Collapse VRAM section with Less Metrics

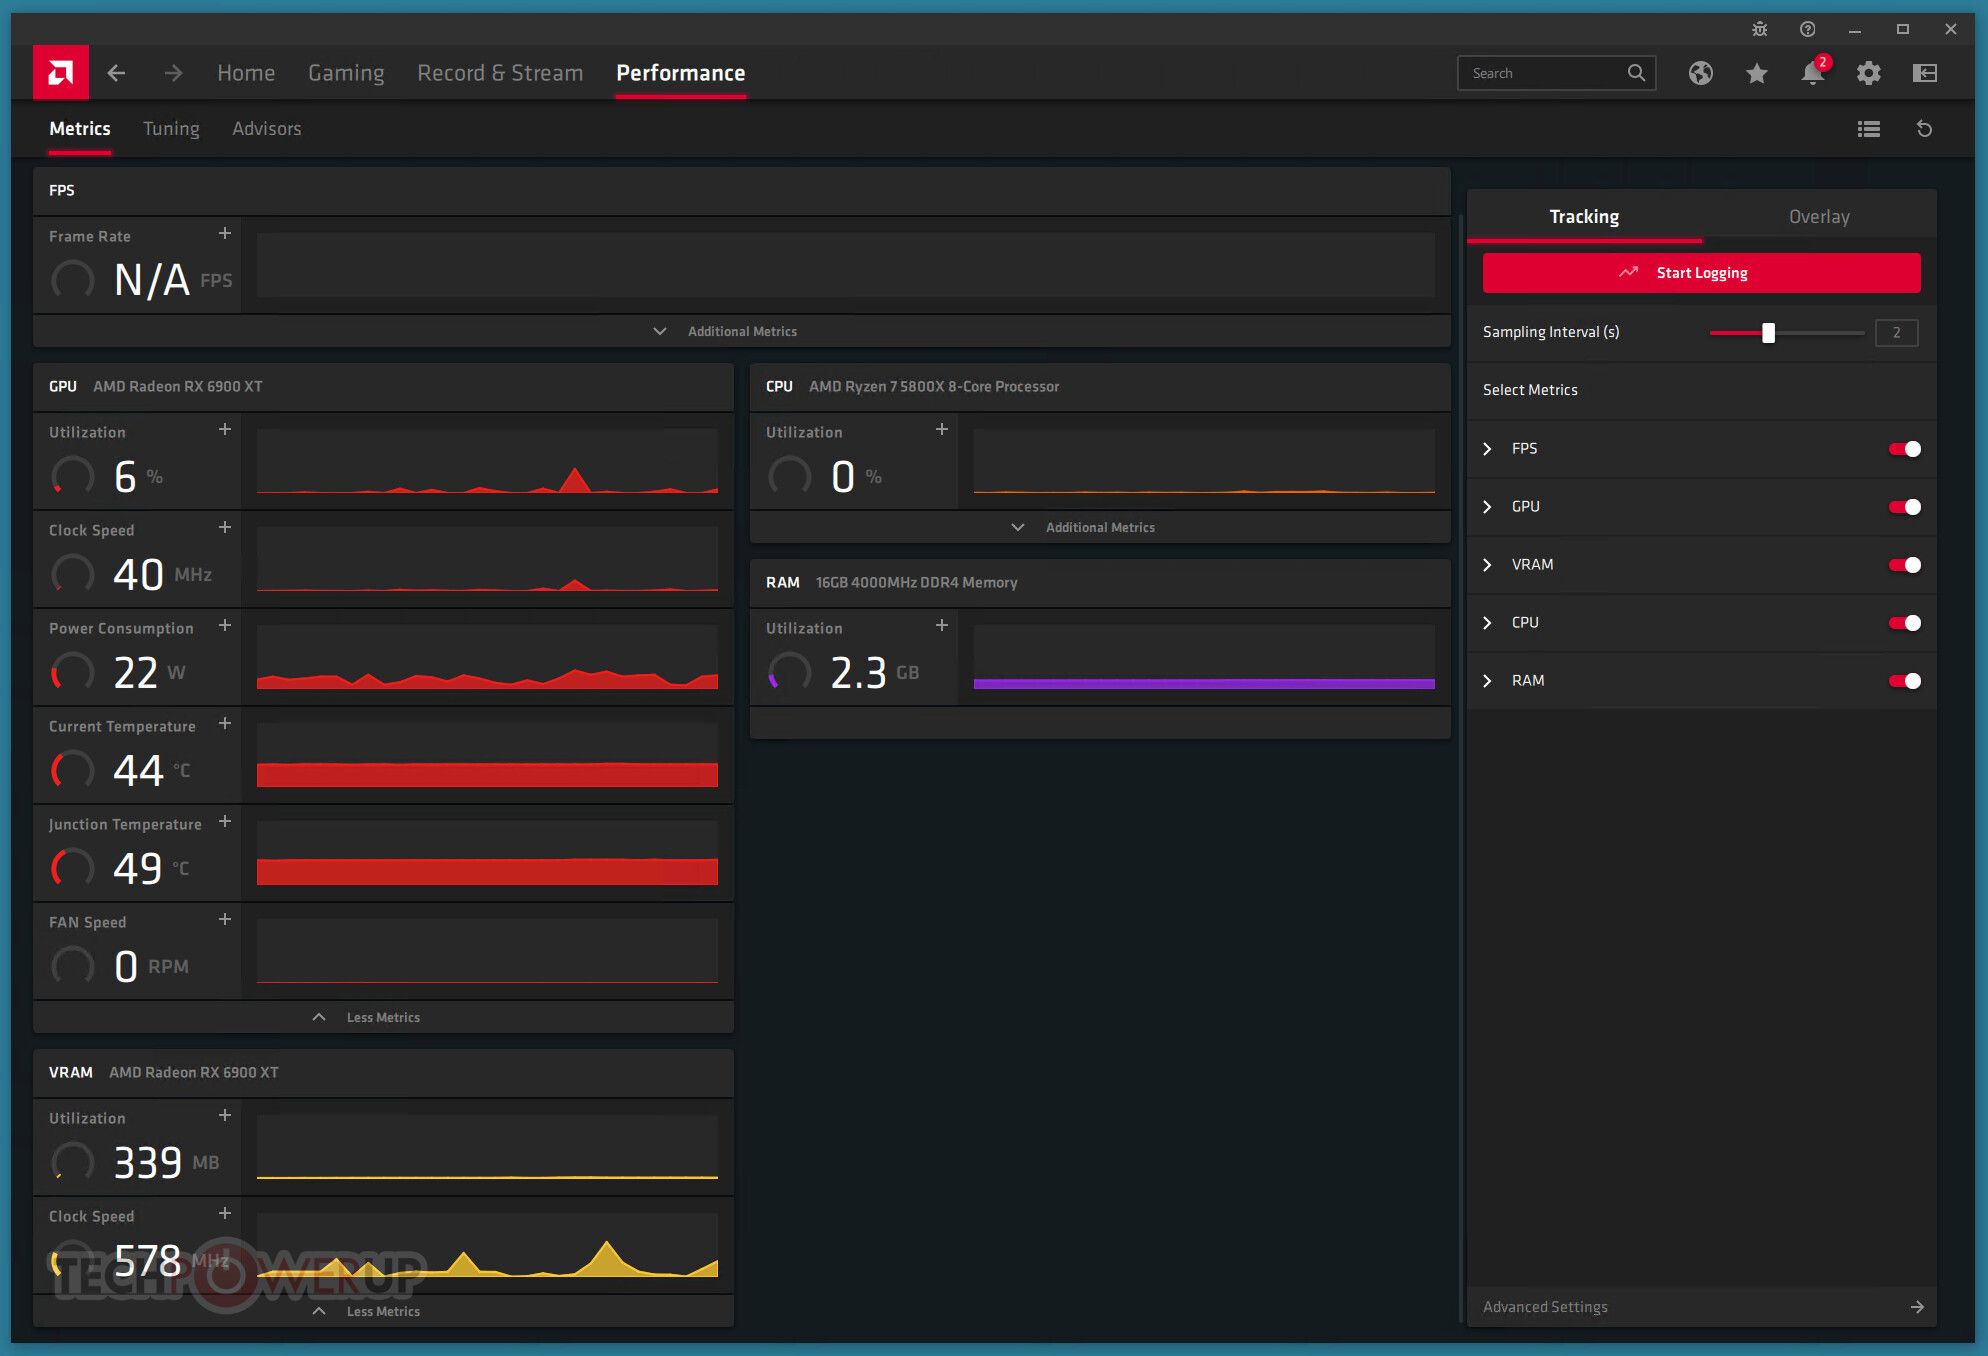coord(383,1311)
